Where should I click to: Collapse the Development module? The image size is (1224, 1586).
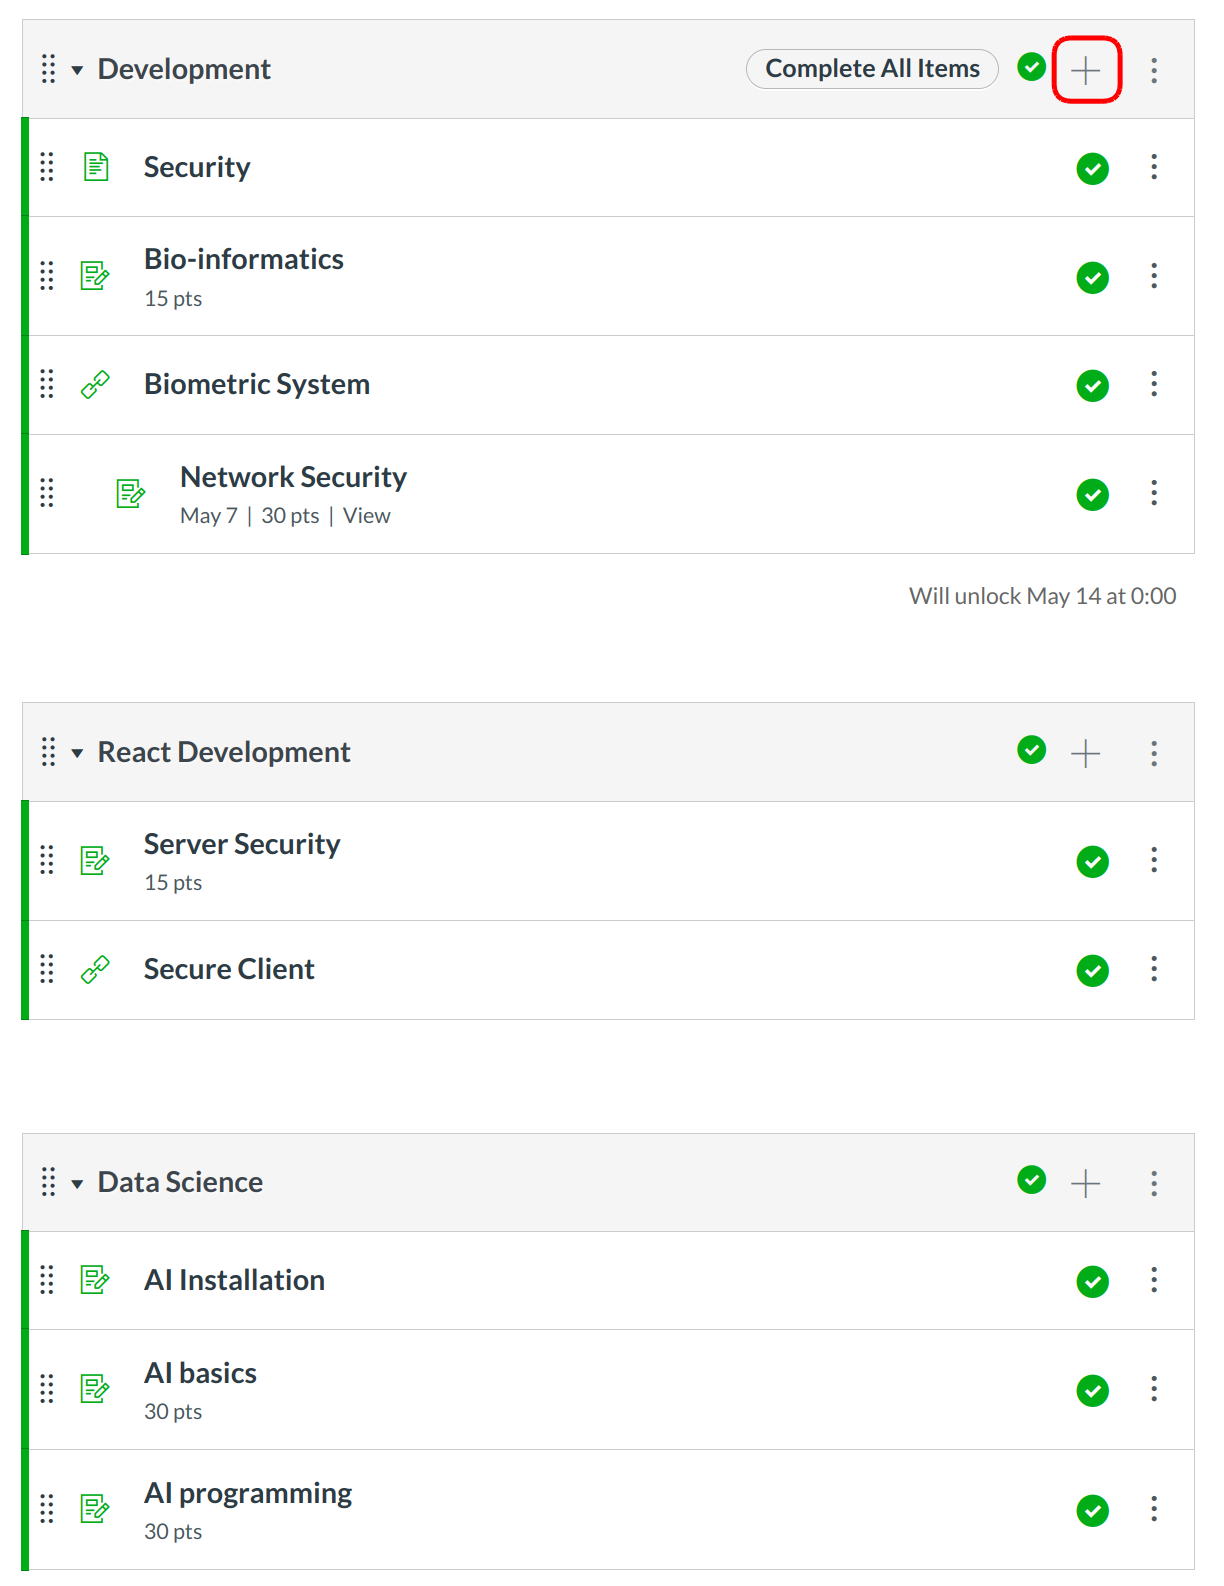[77, 70]
